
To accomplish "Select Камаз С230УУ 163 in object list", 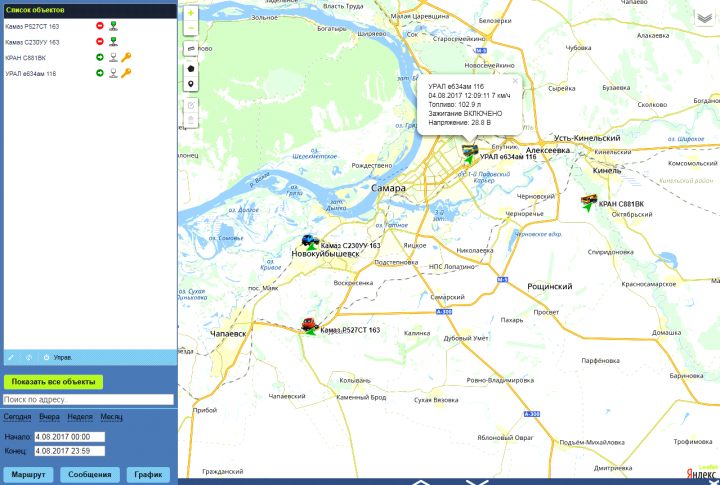I will 32,42.
